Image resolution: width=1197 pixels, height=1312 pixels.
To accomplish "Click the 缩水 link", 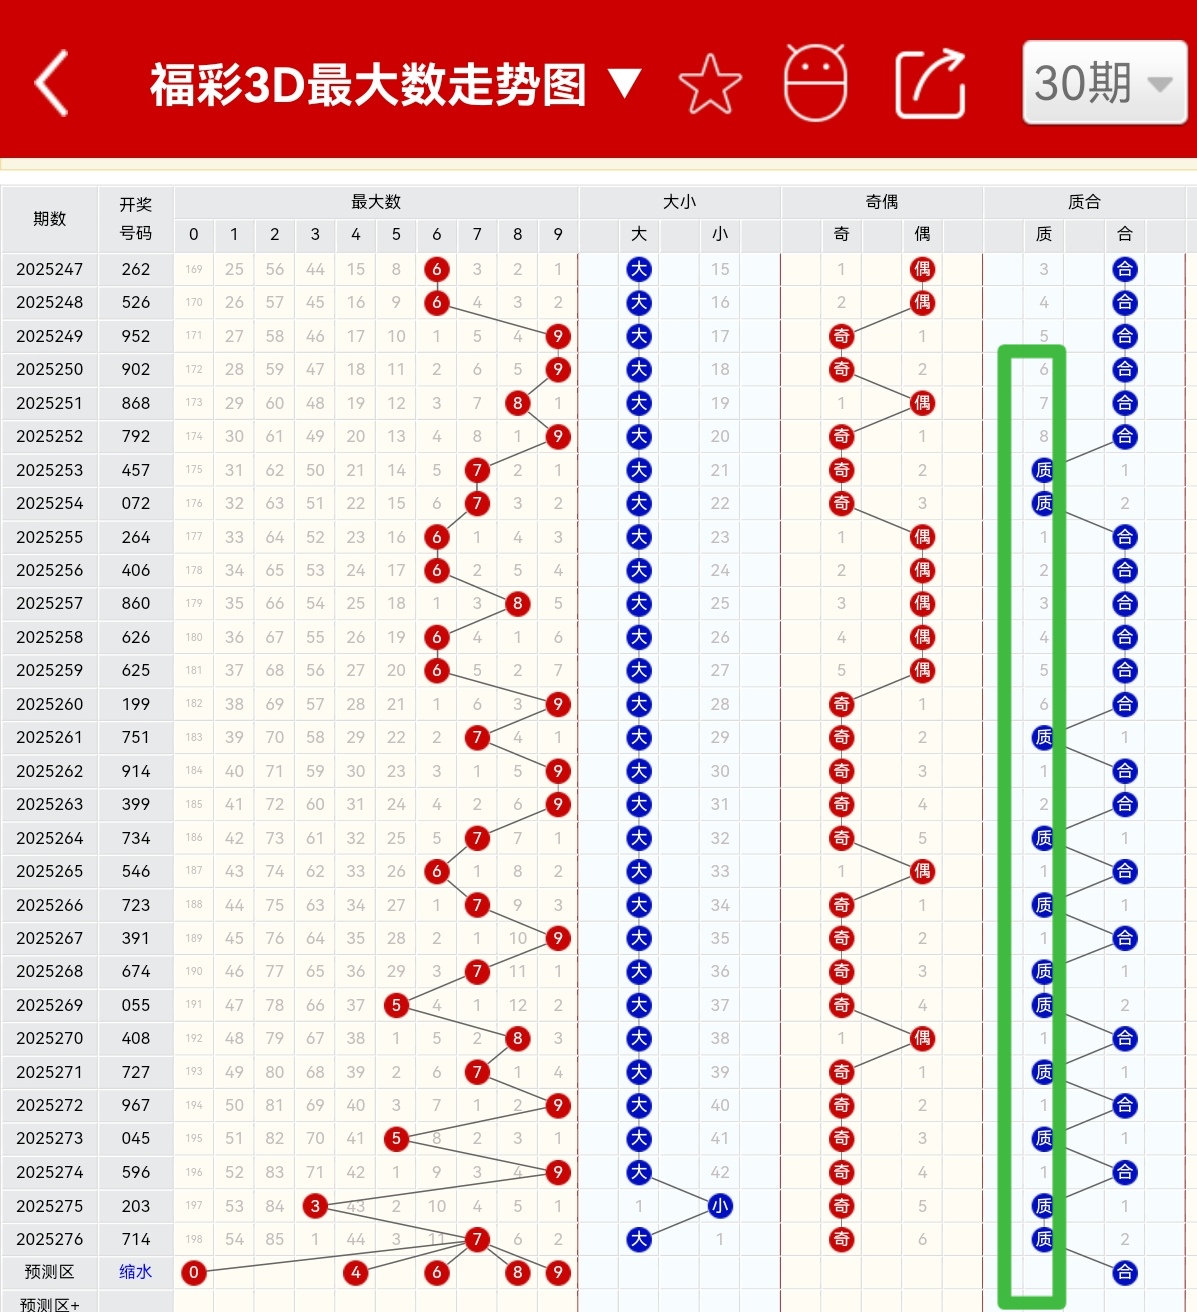I will [x=136, y=1272].
